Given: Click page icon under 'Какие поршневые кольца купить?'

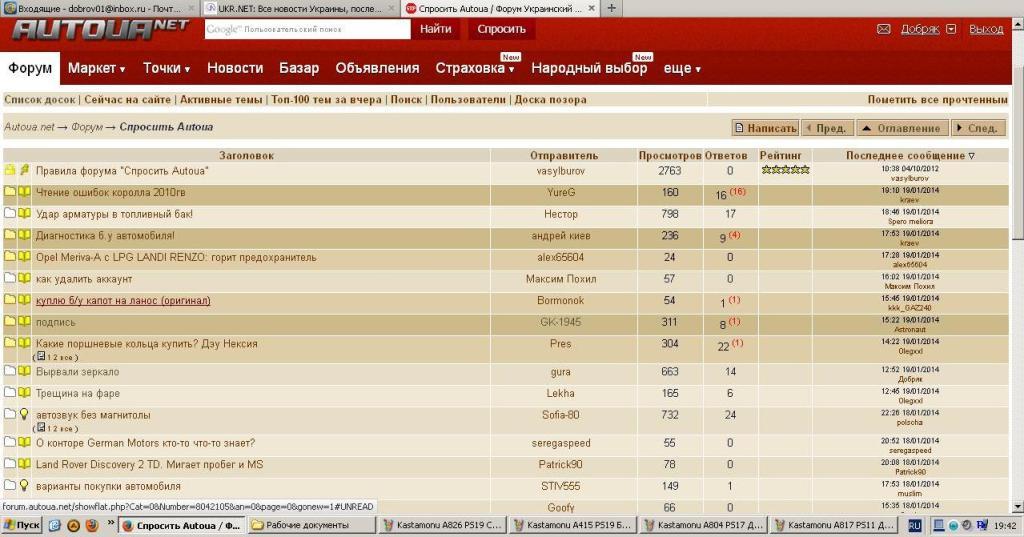Looking at the screenshot, I should click(39, 356).
